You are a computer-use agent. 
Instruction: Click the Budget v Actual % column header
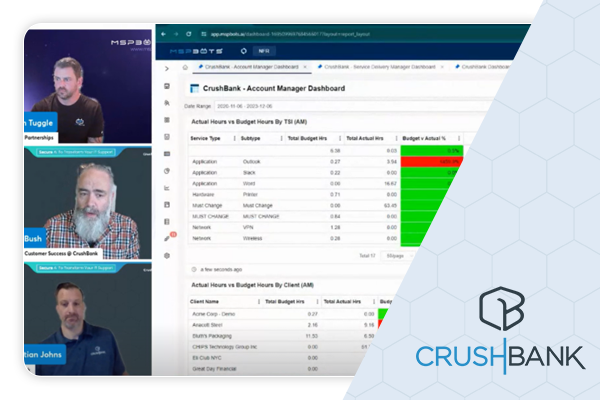(424, 138)
